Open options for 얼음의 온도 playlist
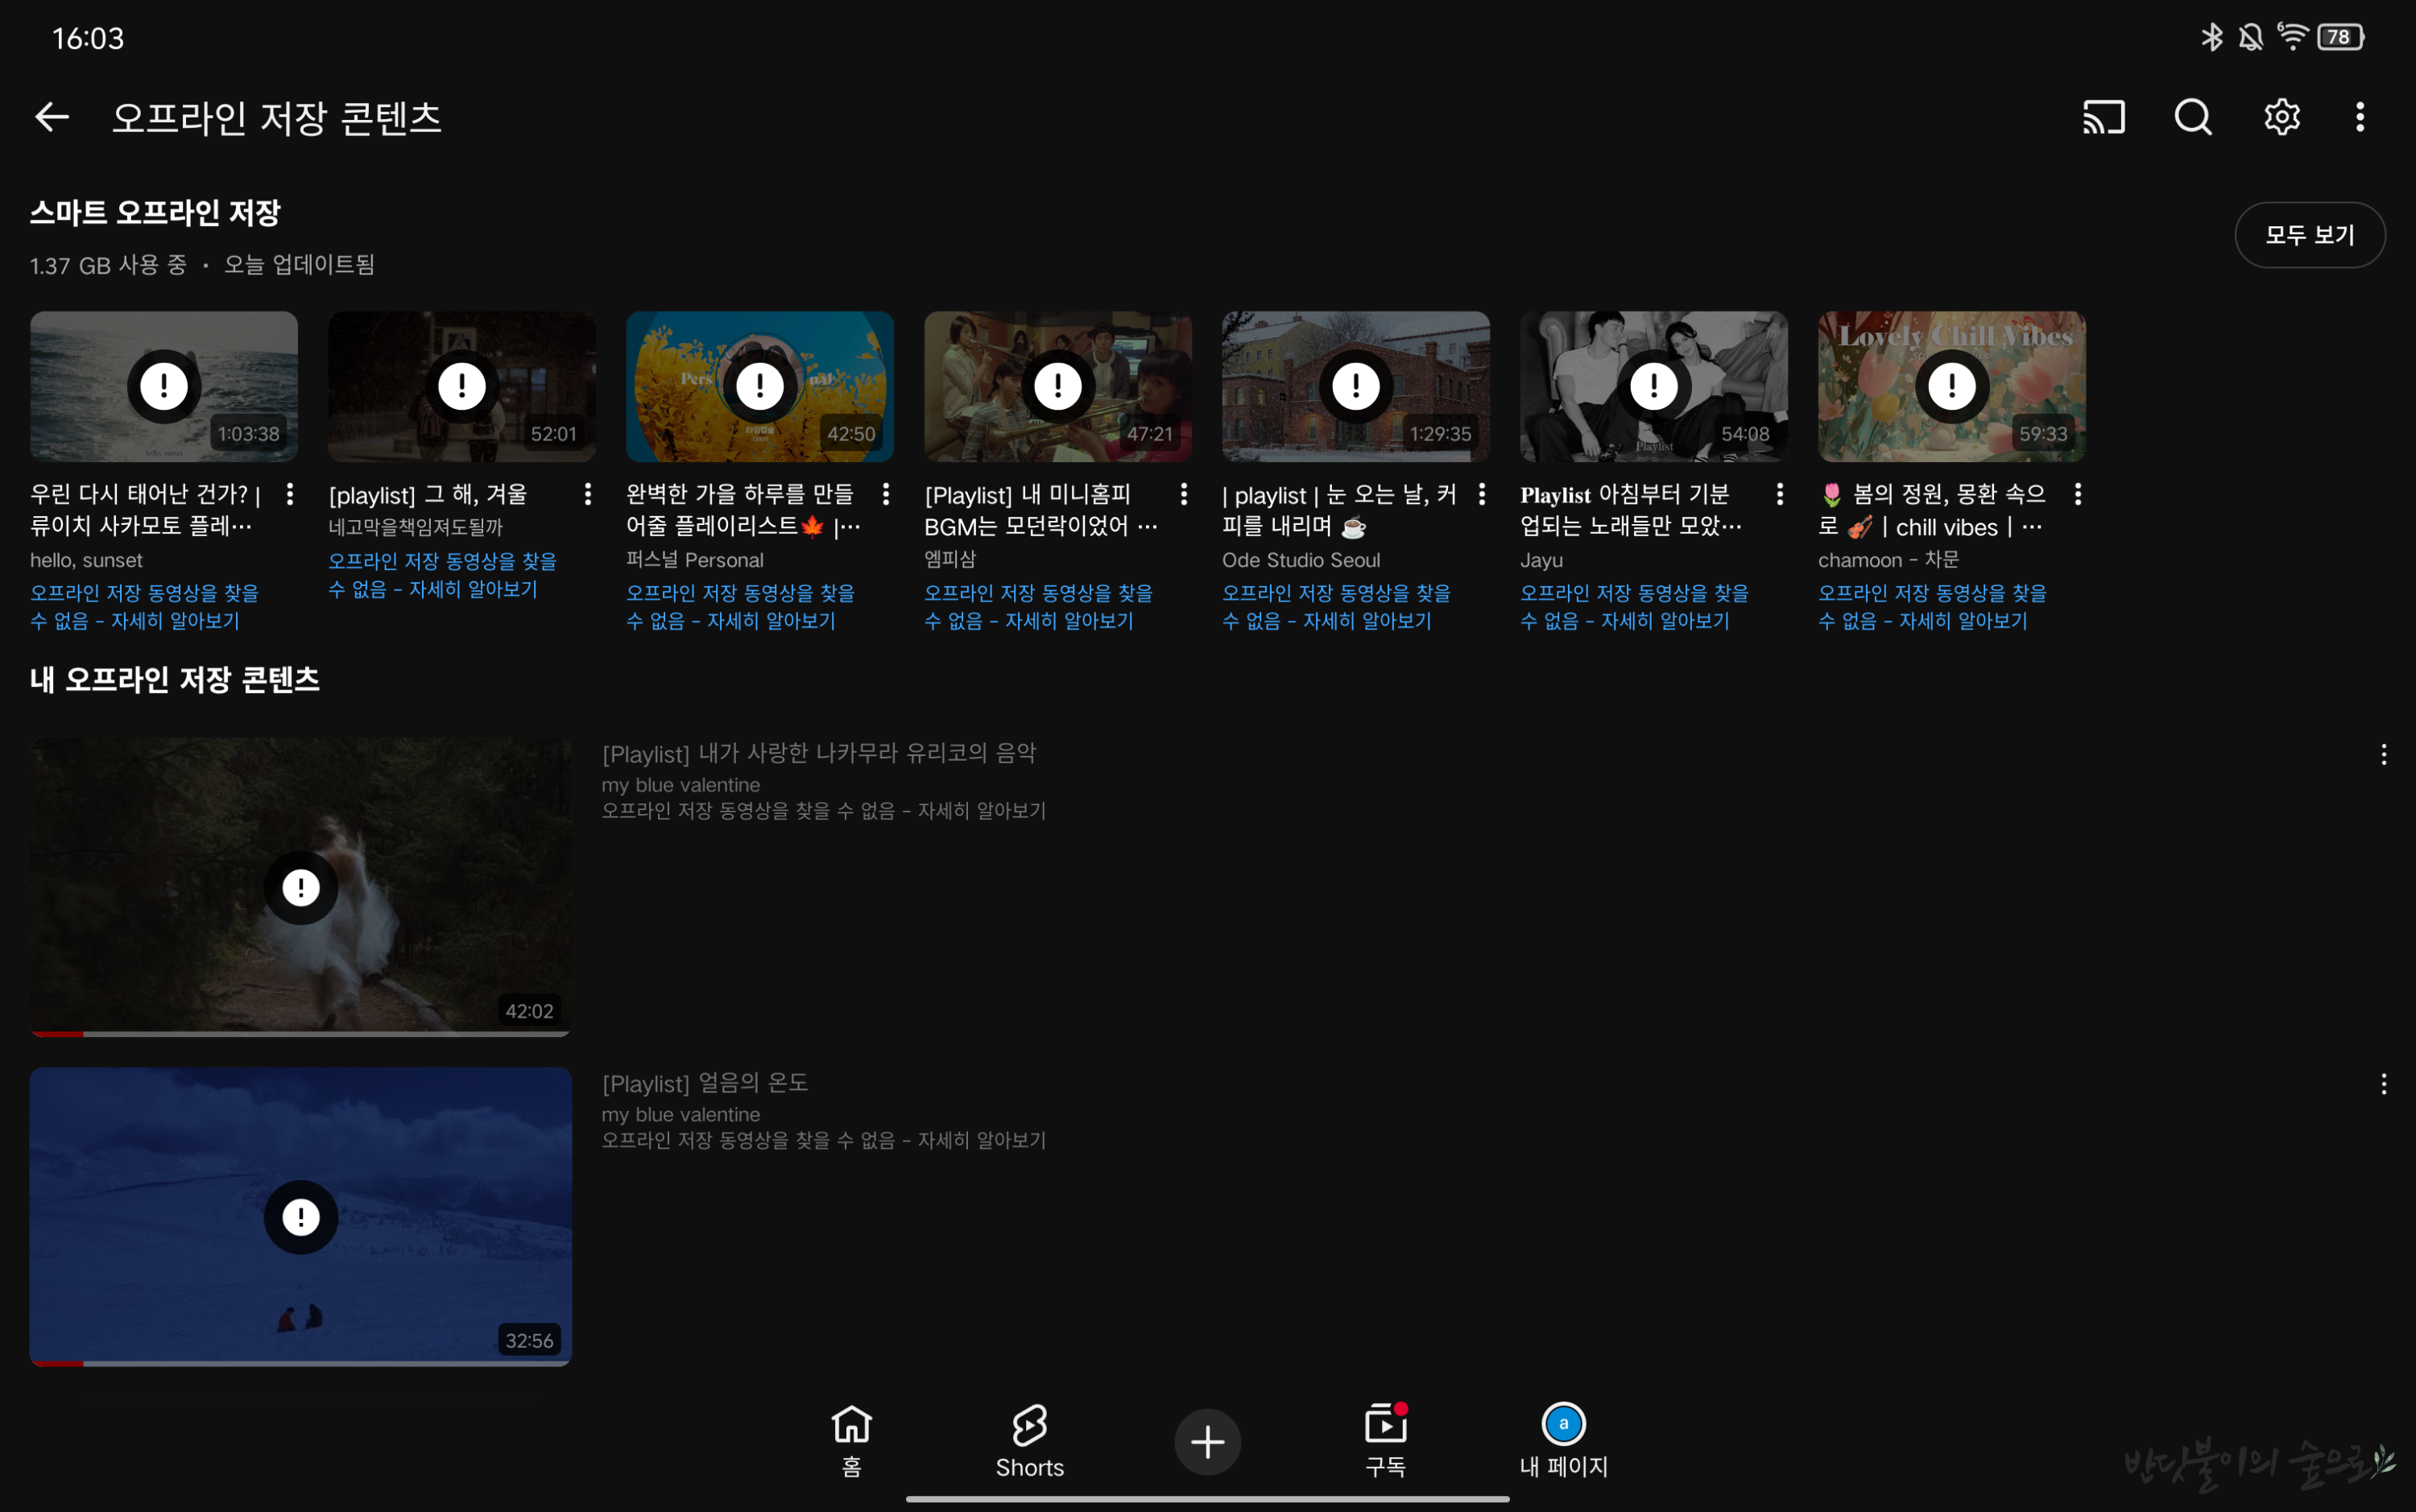Image resolution: width=2416 pixels, height=1512 pixels. point(2383,1084)
